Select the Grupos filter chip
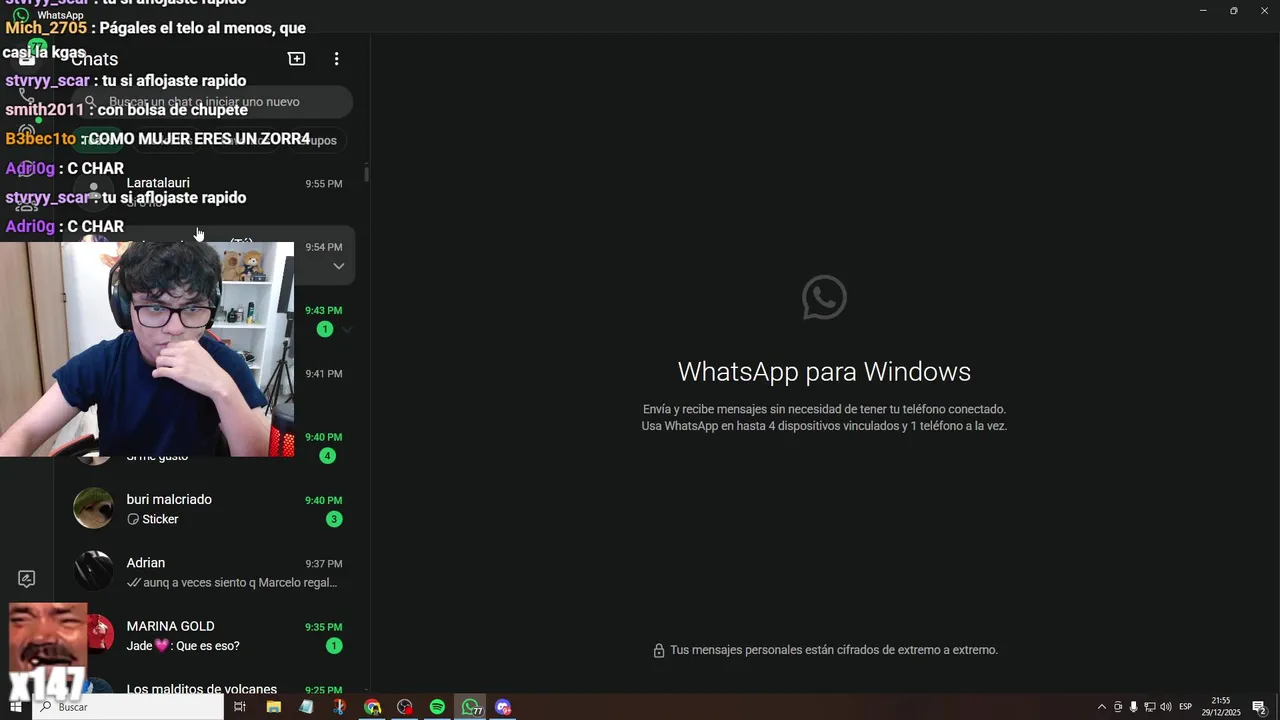Screen dimensions: 1280x720 coord(319,140)
